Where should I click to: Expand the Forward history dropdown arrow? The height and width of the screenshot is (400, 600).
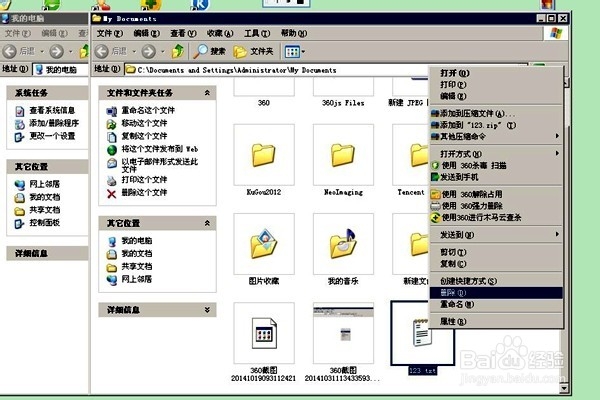click(x=163, y=51)
